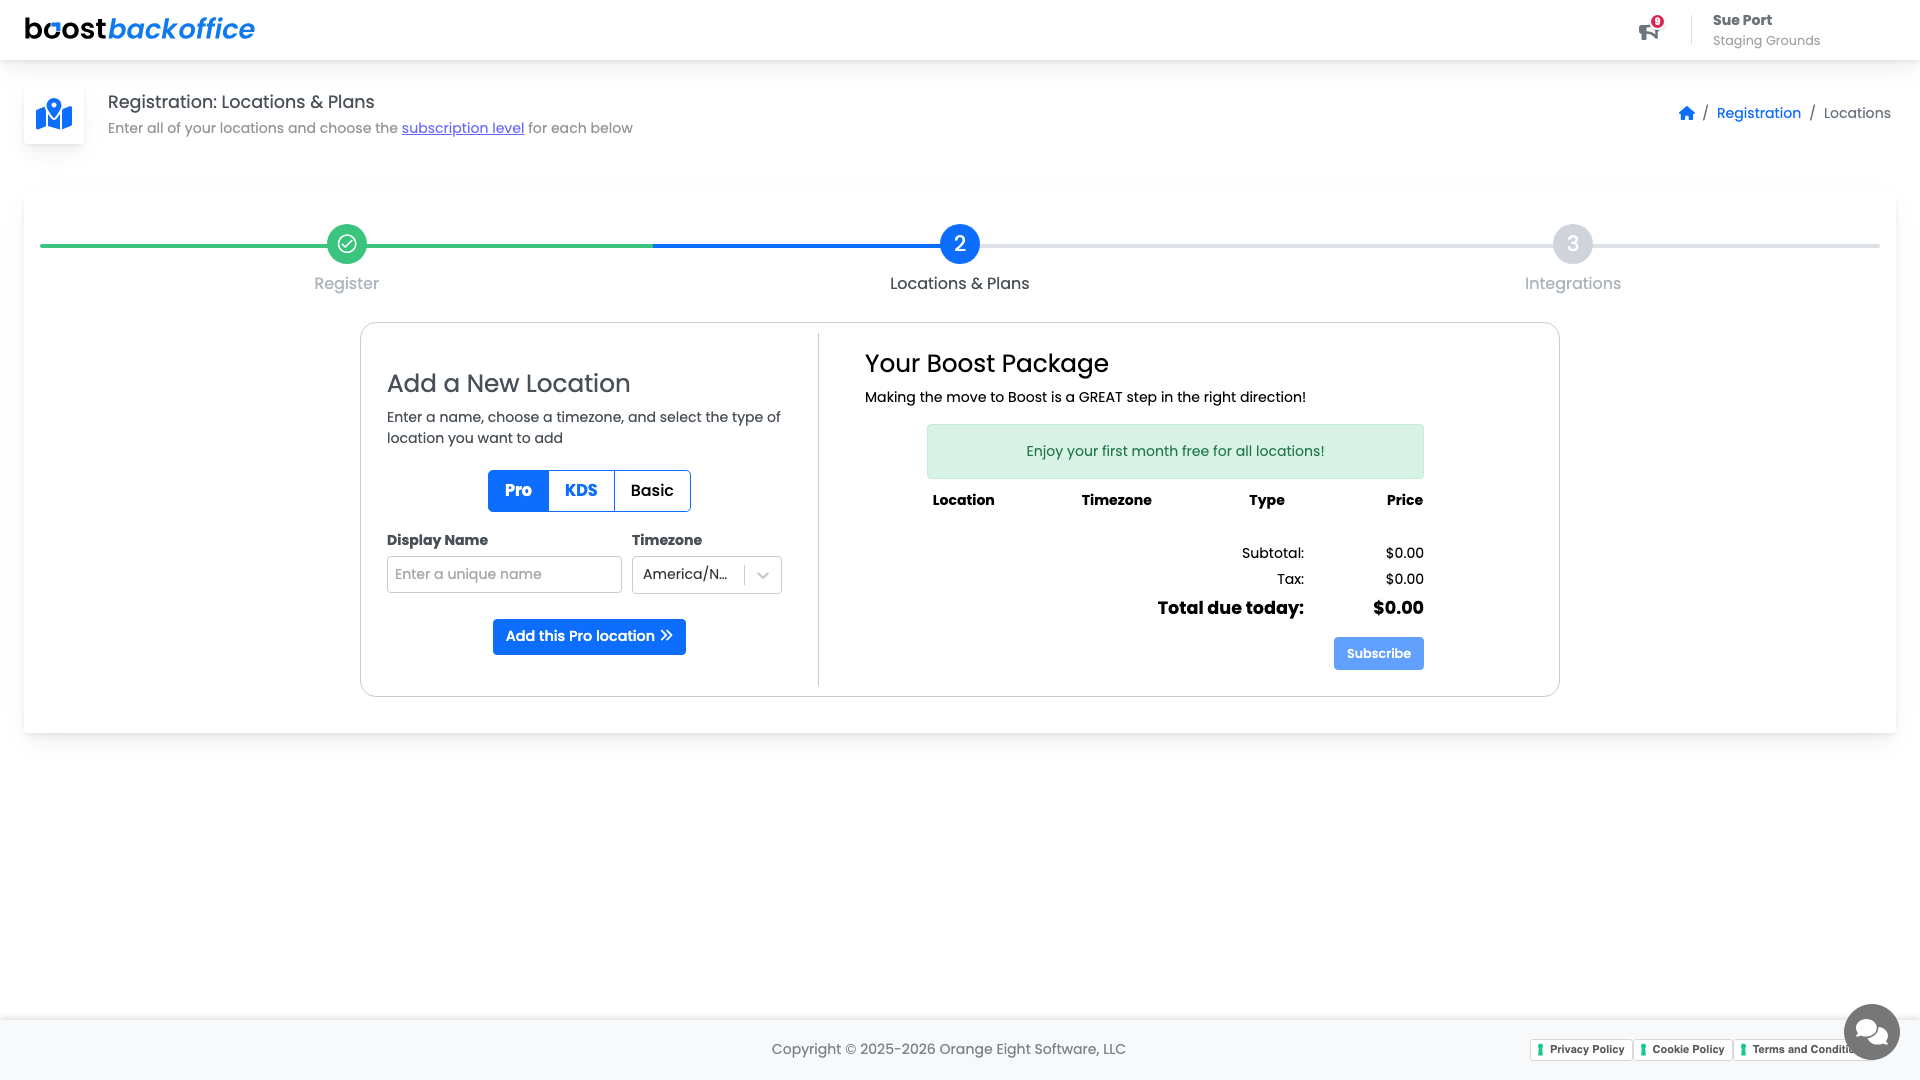Click the Type column header
Image resolution: width=1920 pixels, height=1080 pixels.
coord(1266,500)
